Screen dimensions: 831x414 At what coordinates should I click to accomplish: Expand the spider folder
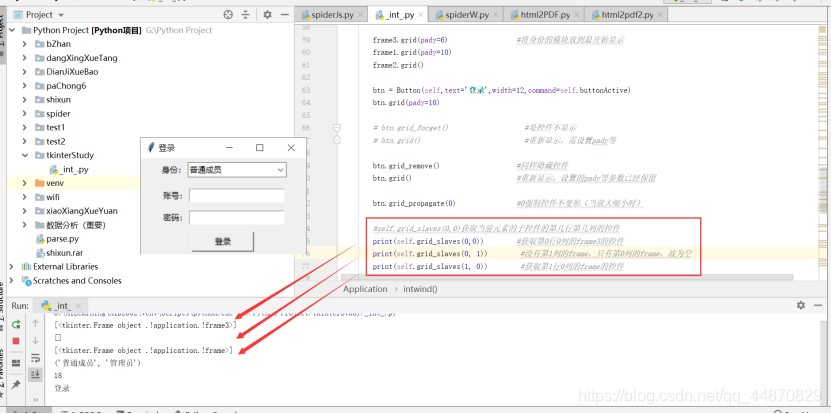[24, 113]
